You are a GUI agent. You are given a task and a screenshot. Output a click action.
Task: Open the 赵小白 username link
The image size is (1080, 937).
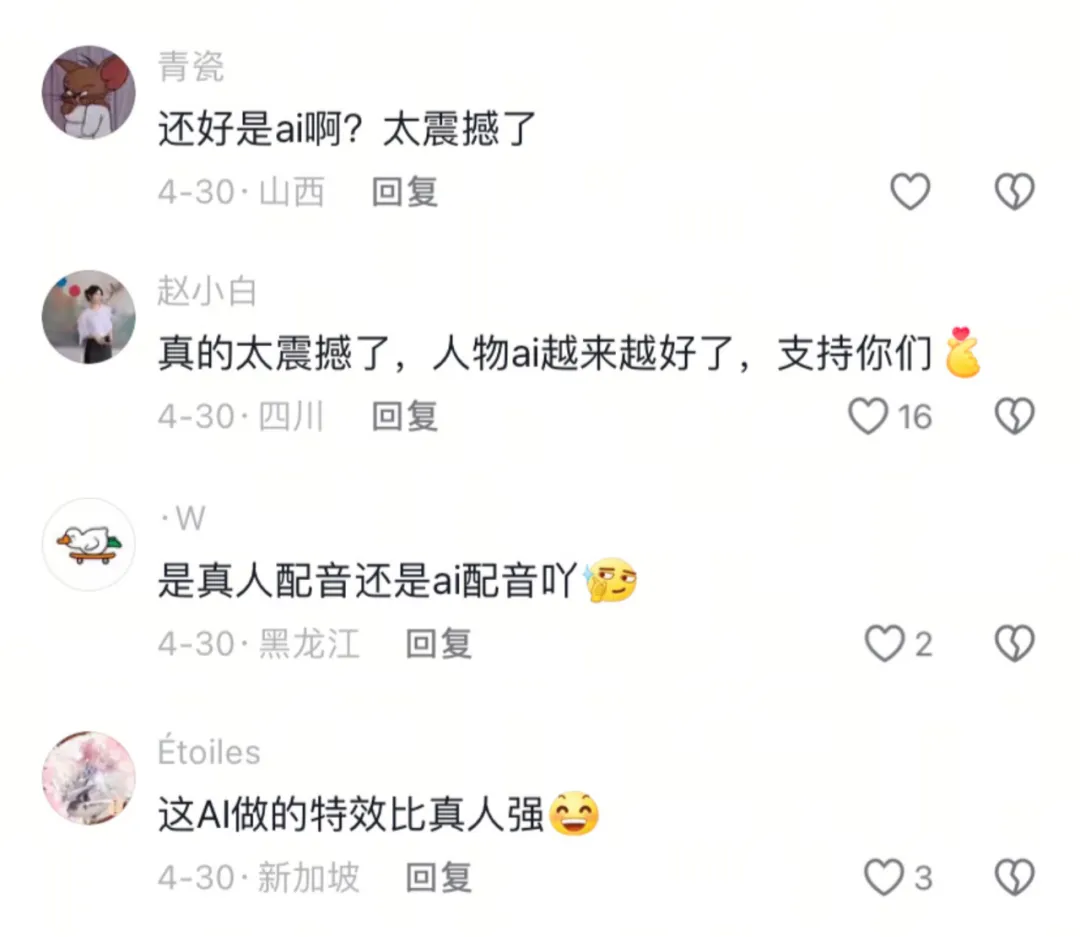pyautogui.click(x=207, y=291)
